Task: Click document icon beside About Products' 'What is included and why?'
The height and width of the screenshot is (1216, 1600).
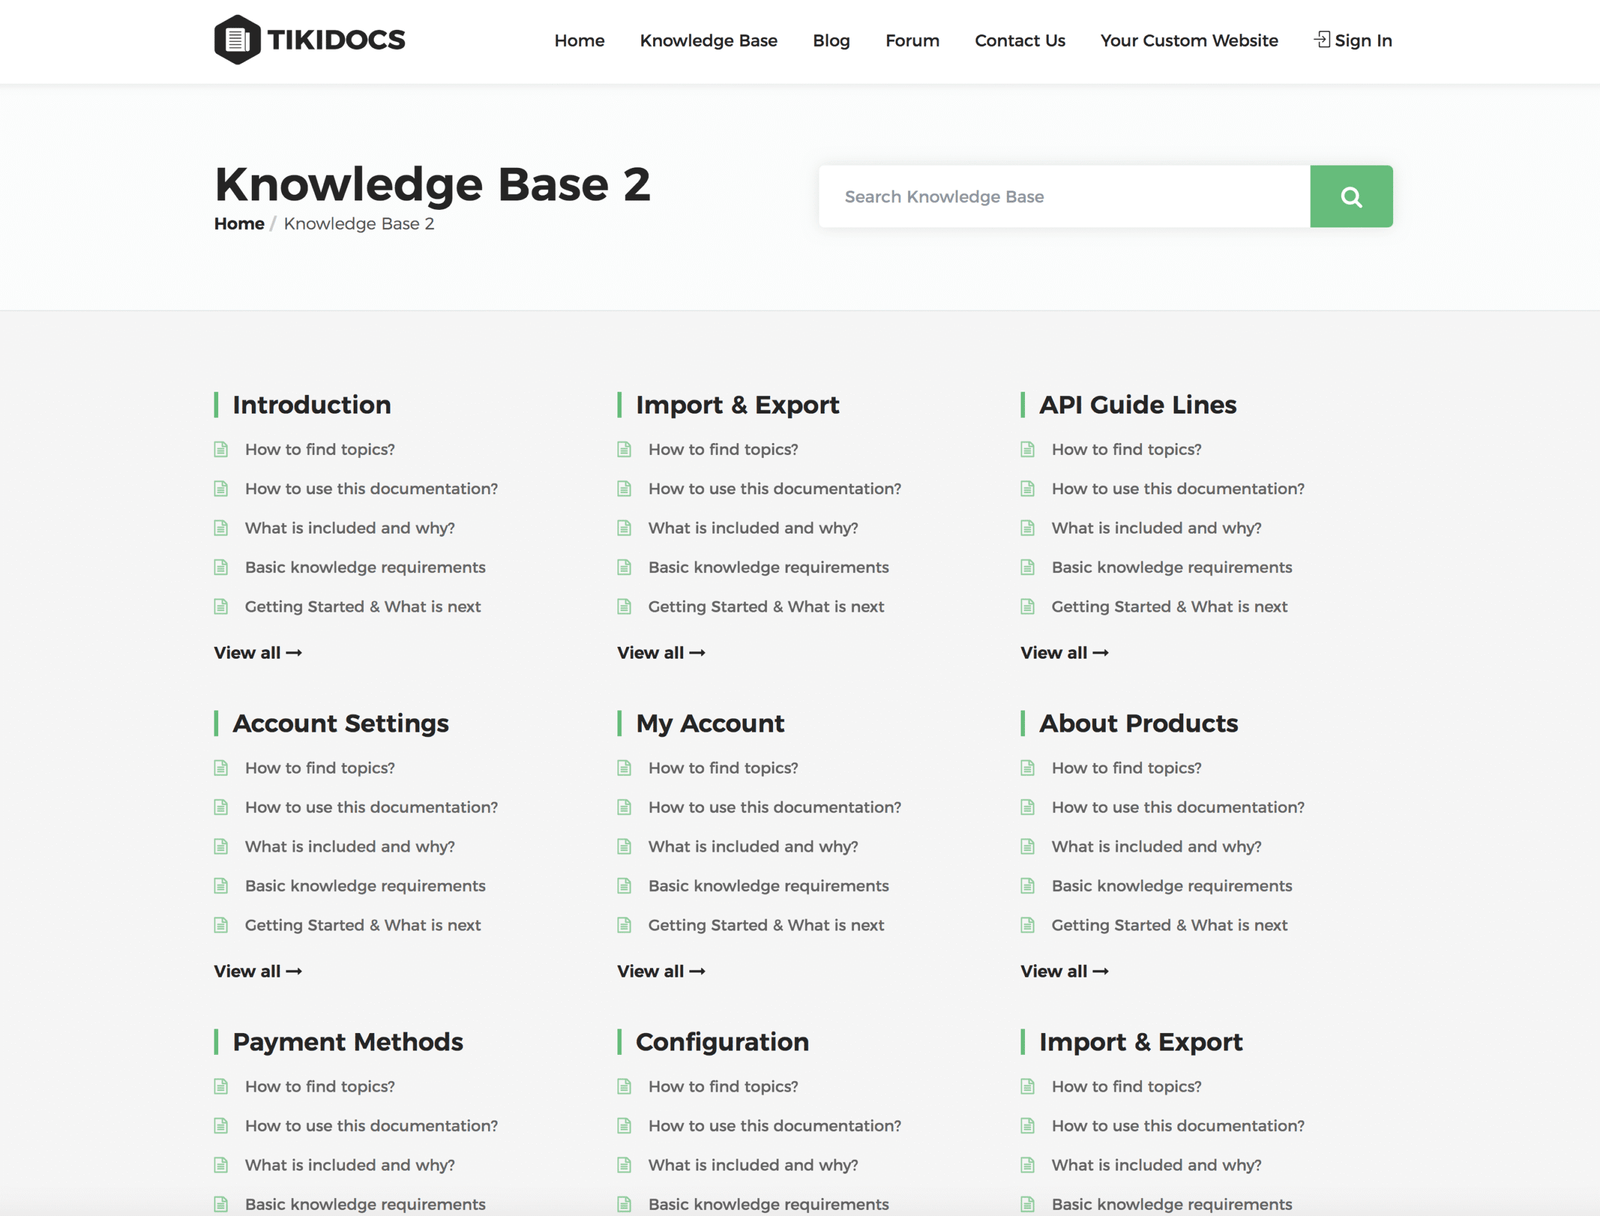Action: 1027,847
